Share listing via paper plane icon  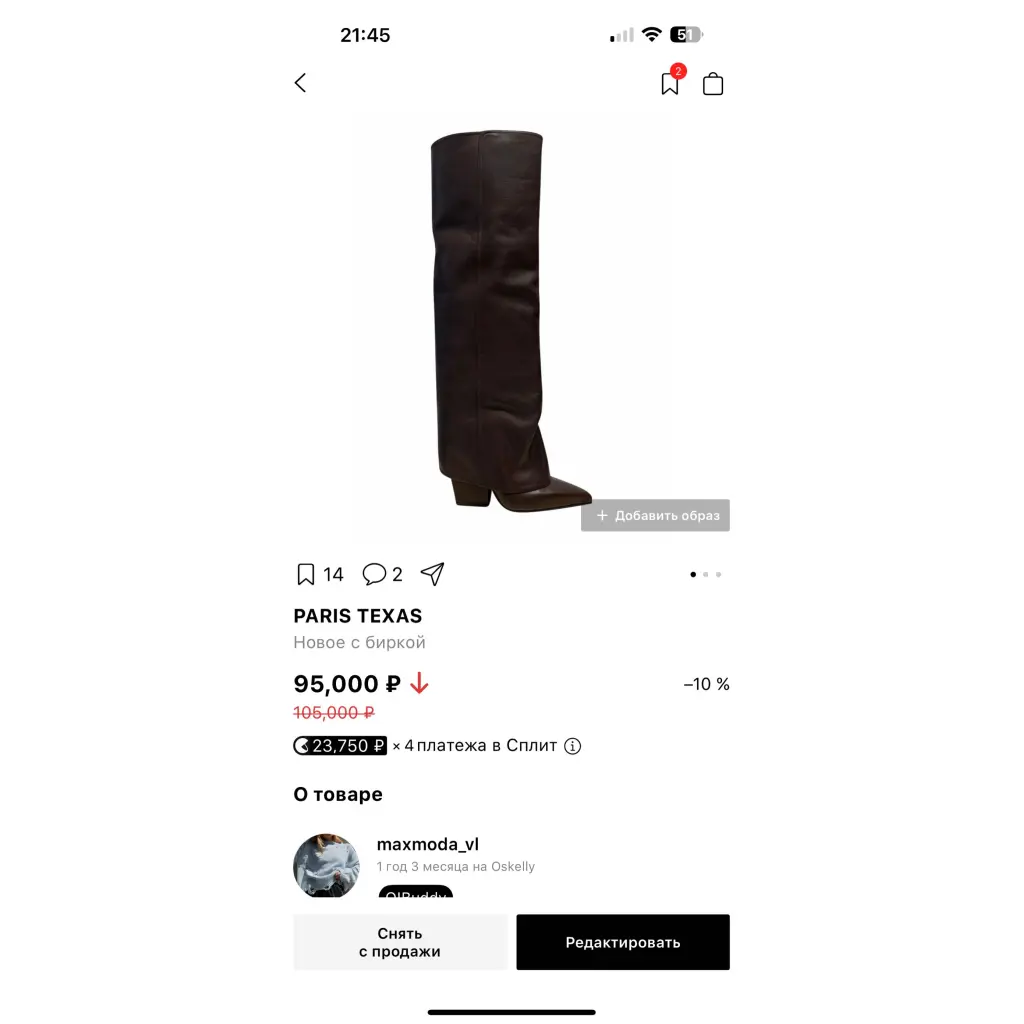click(432, 574)
